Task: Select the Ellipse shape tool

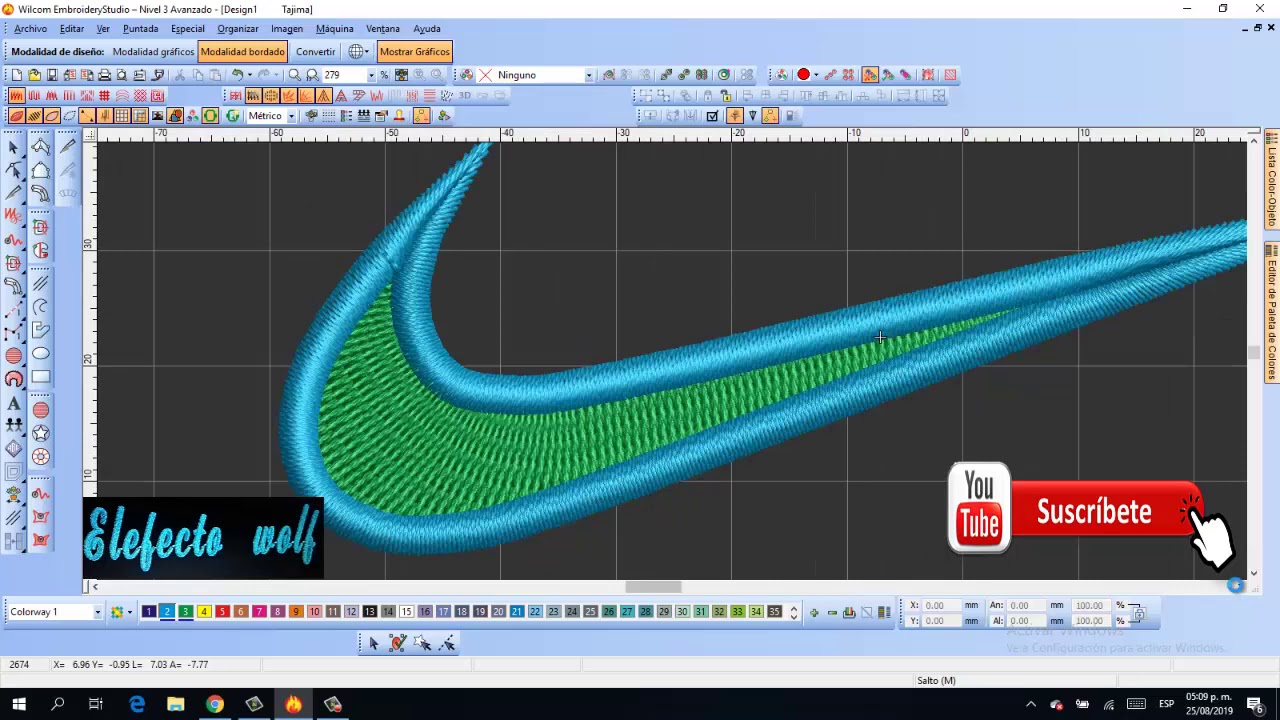Action: pos(41,354)
